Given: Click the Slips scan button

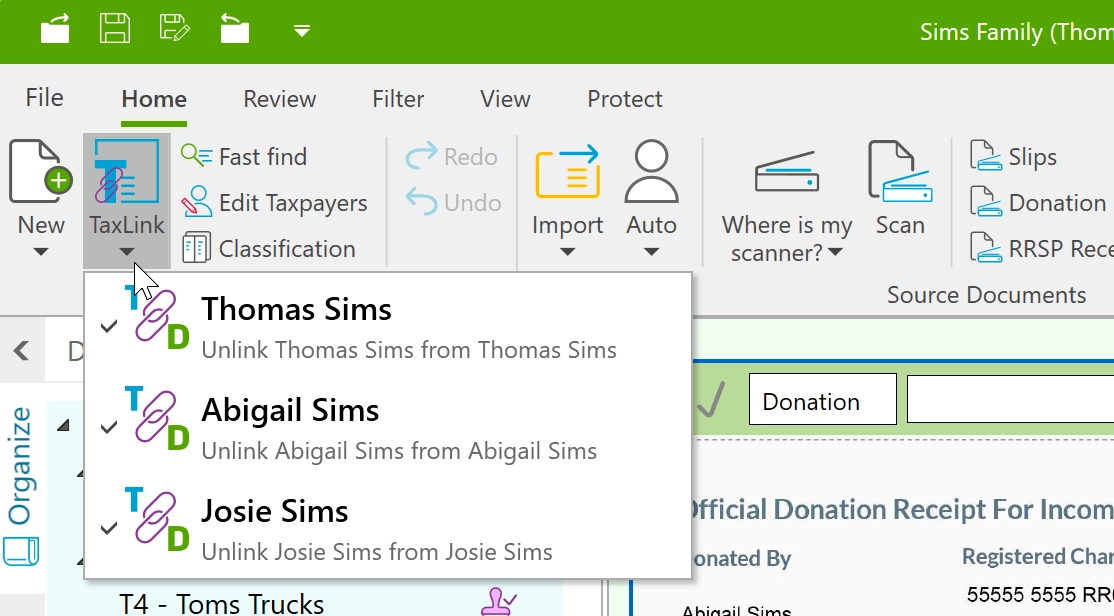Looking at the screenshot, I should pyautogui.click(x=1014, y=156).
